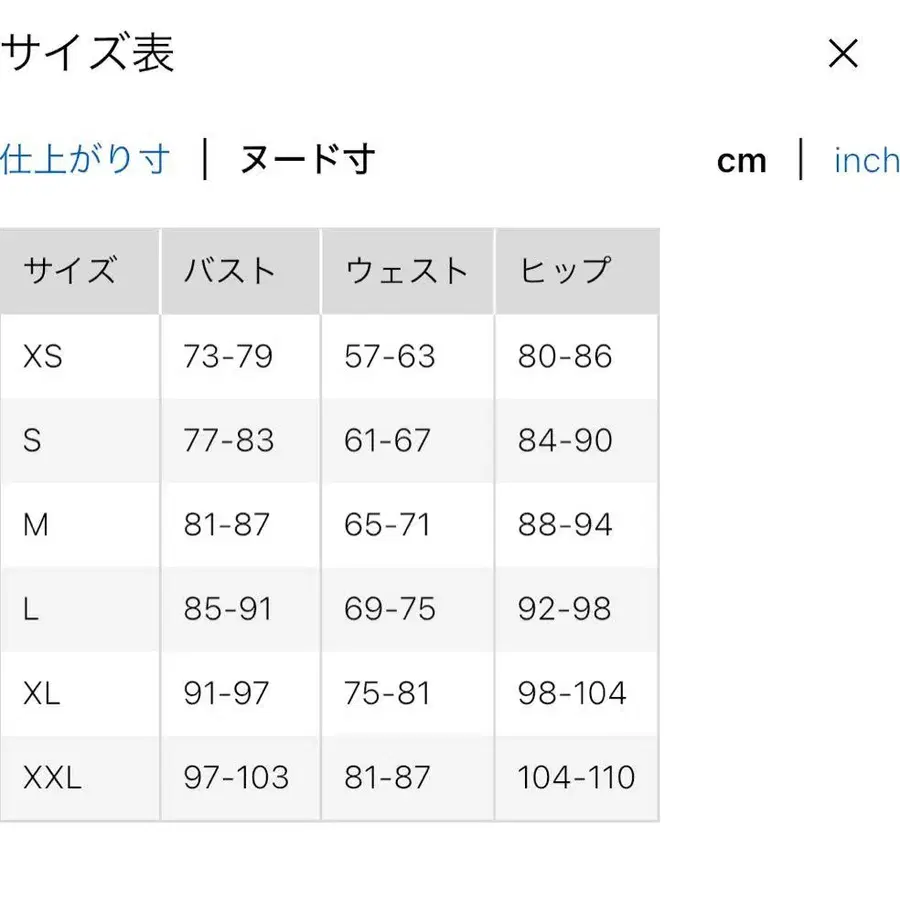Click the サイズ表 dialog title

[x=88, y=54]
